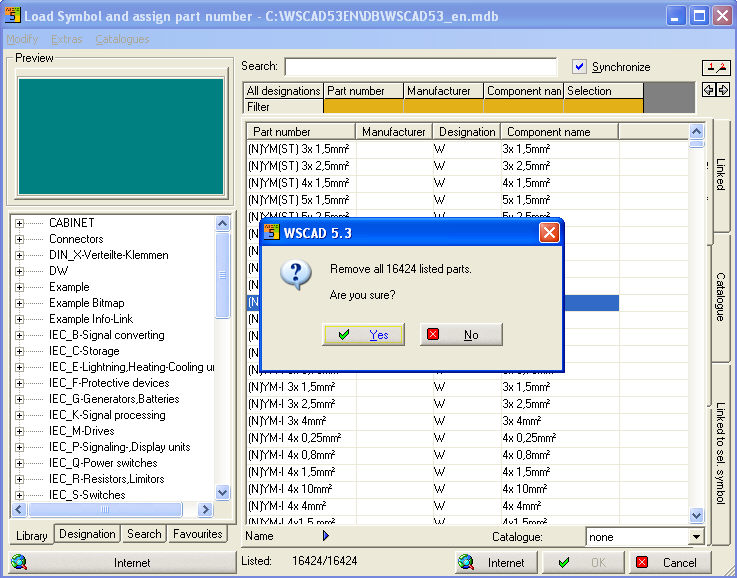Select row (N)YM-I 3x 4mm²

[x=433, y=421]
